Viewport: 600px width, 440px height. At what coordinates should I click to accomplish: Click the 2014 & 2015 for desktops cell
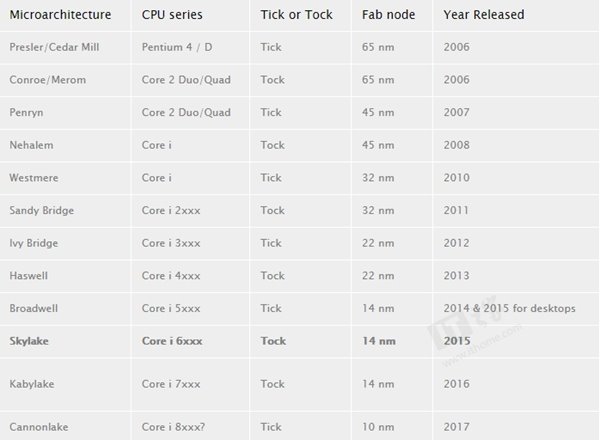[510, 308]
